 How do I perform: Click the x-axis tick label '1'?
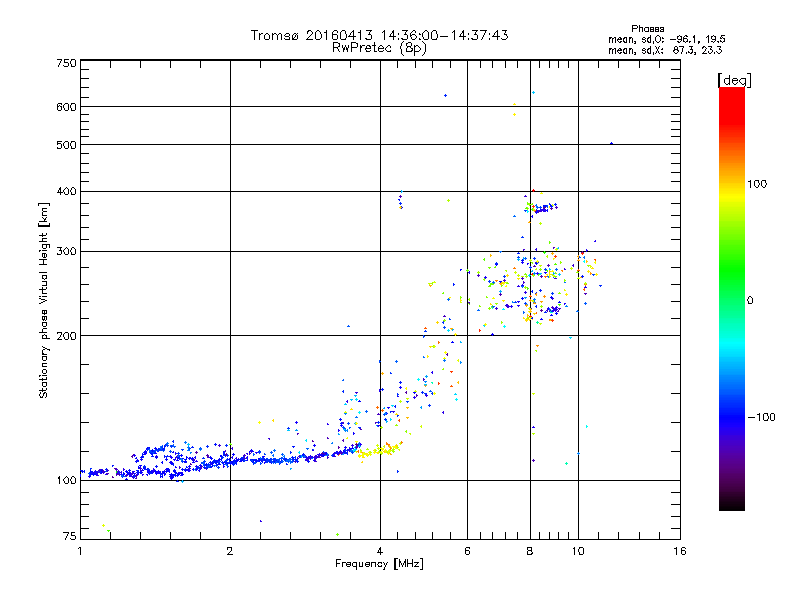[80, 551]
